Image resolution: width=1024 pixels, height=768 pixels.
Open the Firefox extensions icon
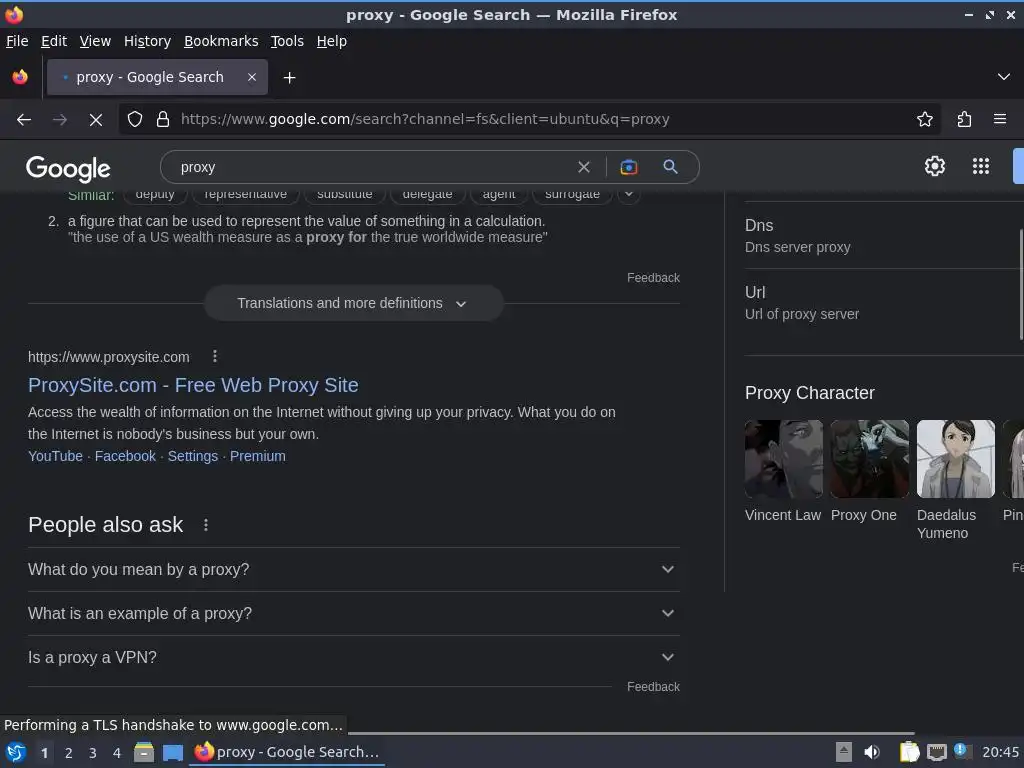(x=964, y=120)
